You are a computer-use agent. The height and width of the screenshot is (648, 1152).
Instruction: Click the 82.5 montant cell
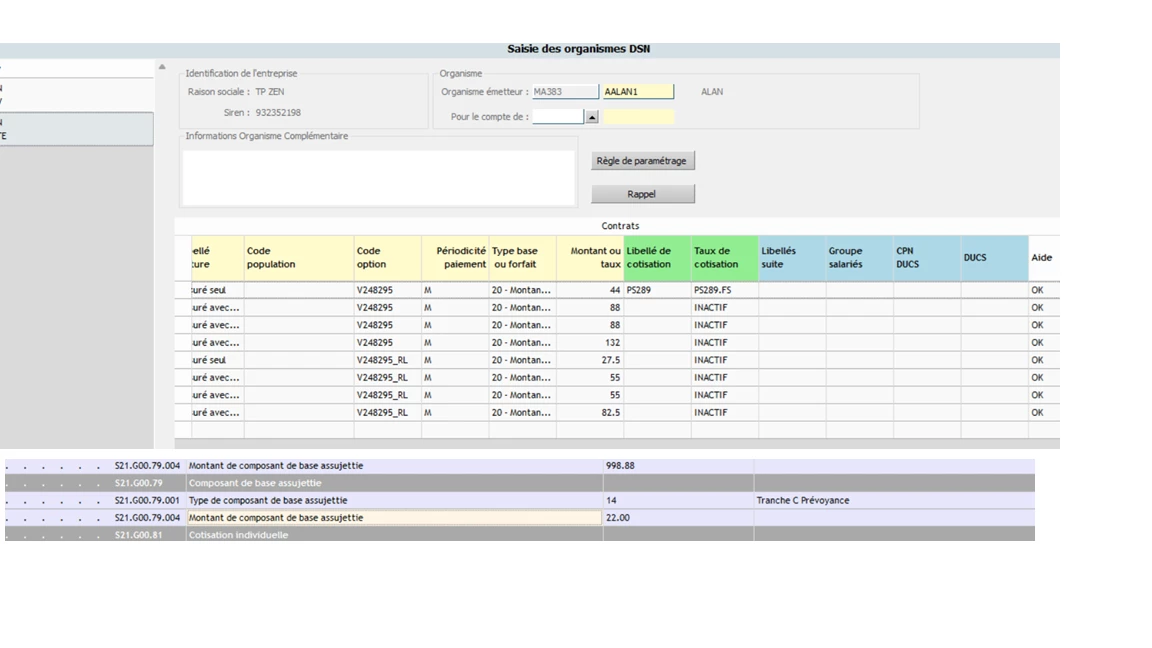[x=590, y=413]
